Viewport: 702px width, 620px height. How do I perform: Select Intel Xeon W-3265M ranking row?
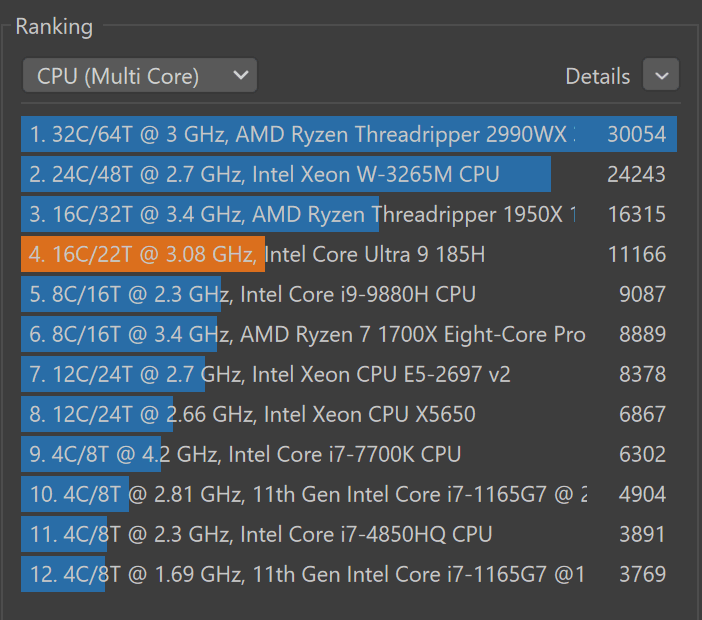point(349,174)
